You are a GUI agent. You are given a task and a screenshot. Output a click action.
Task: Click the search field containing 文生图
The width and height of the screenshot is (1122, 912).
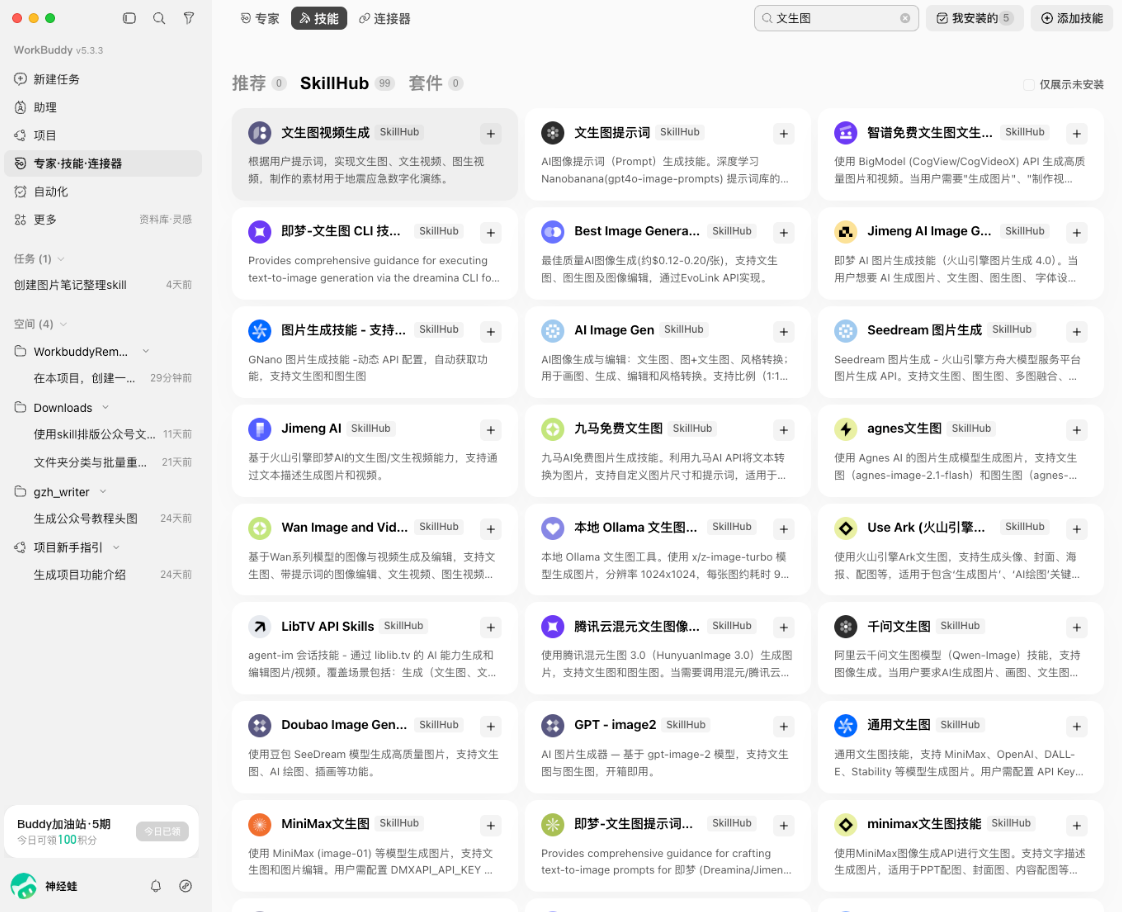(836, 18)
